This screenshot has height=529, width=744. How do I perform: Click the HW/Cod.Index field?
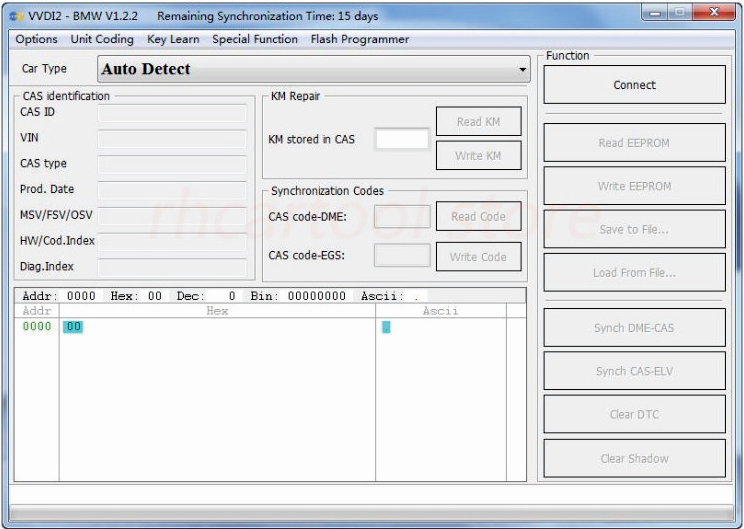(x=172, y=241)
